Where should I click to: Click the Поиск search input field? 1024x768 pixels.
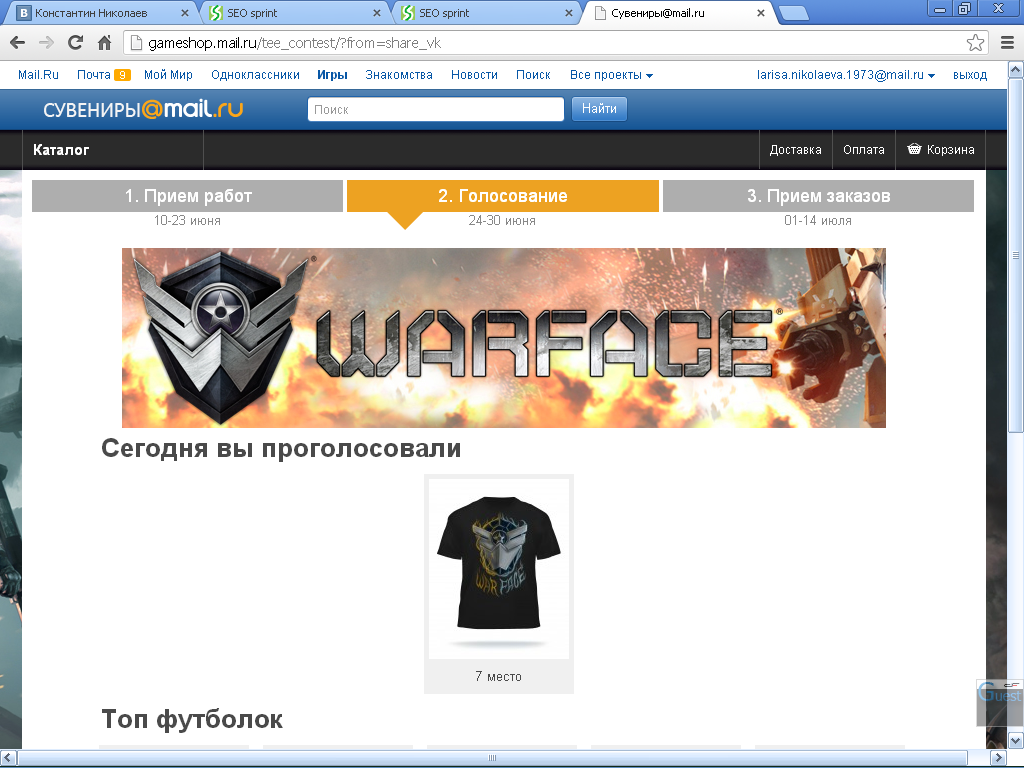(x=436, y=109)
